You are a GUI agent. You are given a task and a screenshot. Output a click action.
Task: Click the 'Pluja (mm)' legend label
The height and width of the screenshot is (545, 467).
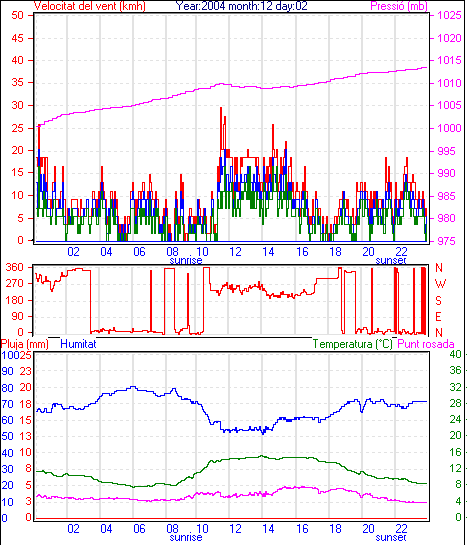24,344
